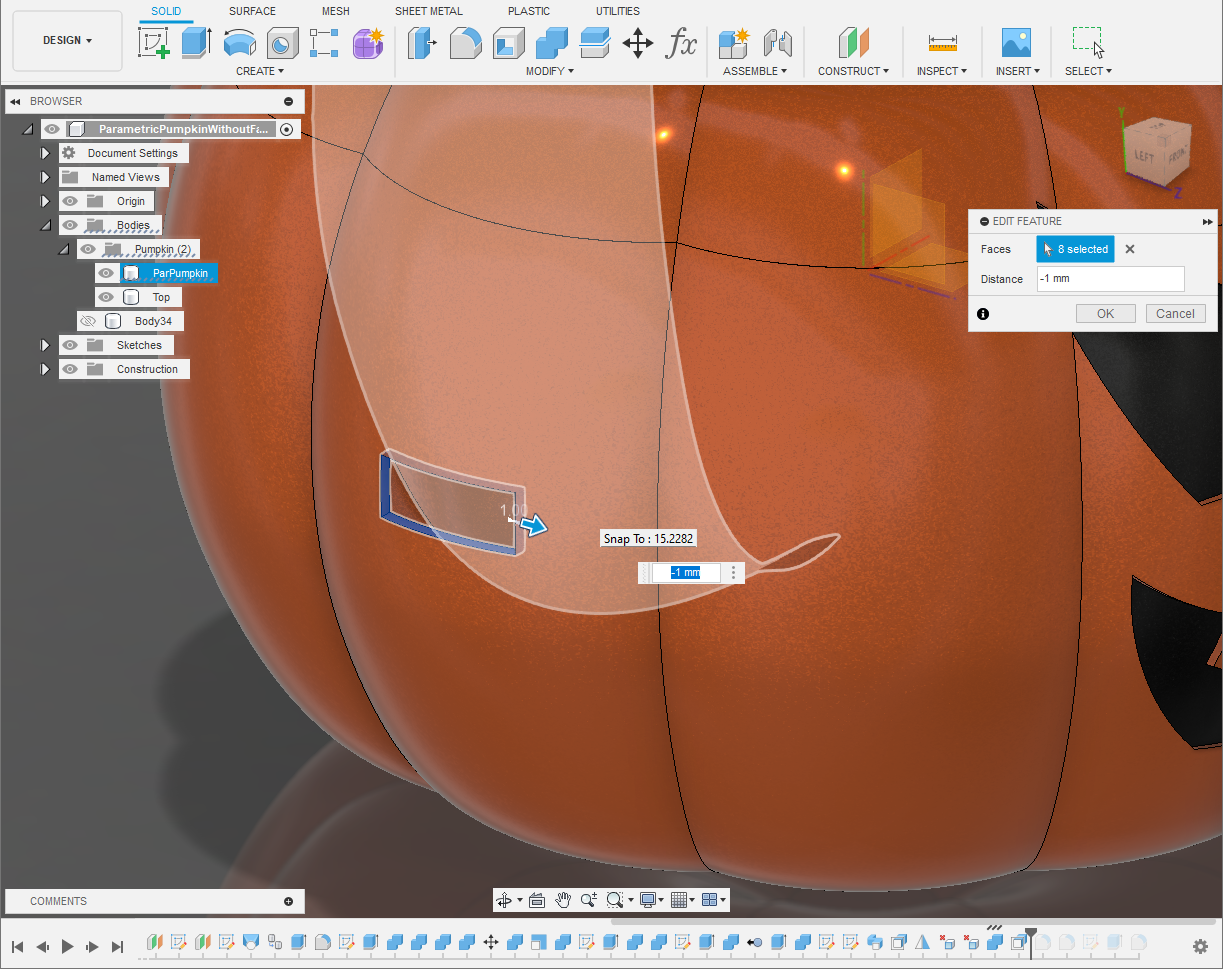Viewport: 1223px width, 969px height.
Task: Jump to timeline beginning
Action: pyautogui.click(x=17, y=946)
